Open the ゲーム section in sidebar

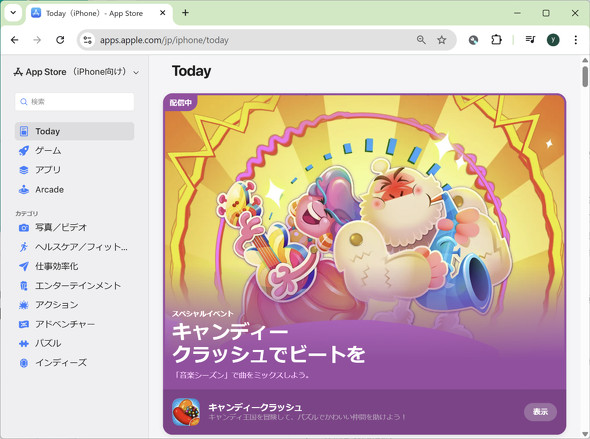coord(75,151)
